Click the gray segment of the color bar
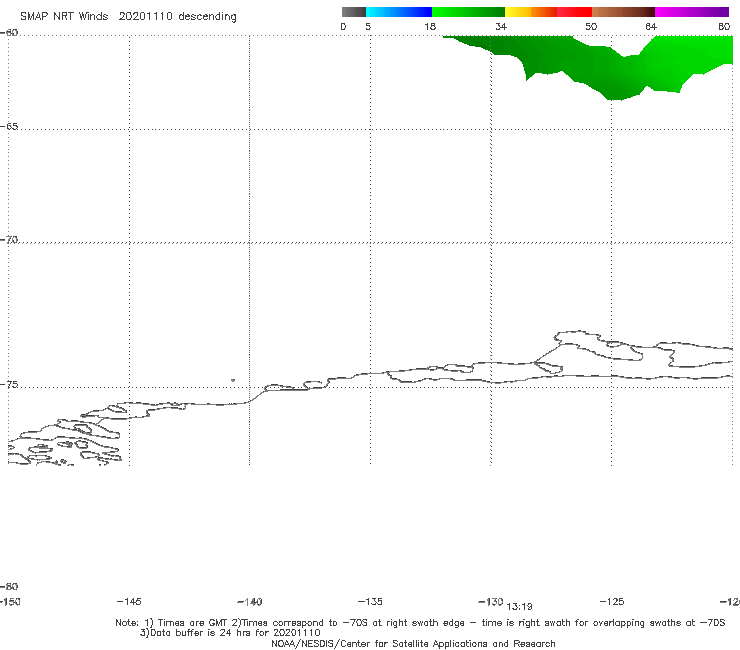The image size is (740, 650). point(353,12)
